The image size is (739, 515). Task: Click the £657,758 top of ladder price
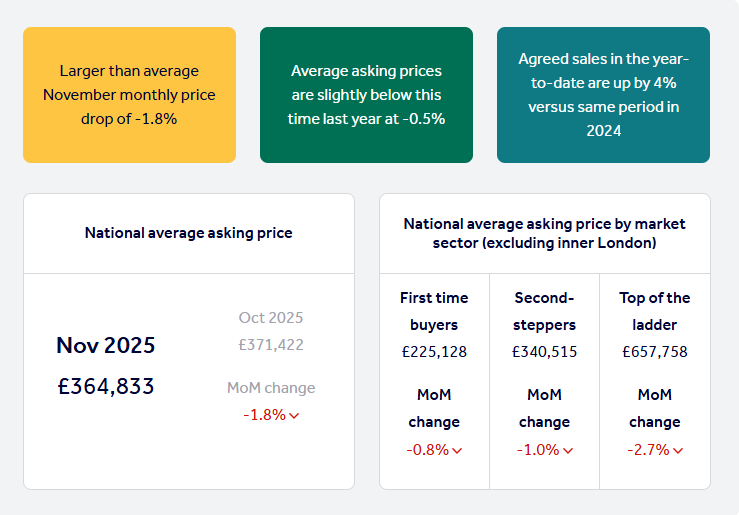pyautogui.click(x=655, y=352)
